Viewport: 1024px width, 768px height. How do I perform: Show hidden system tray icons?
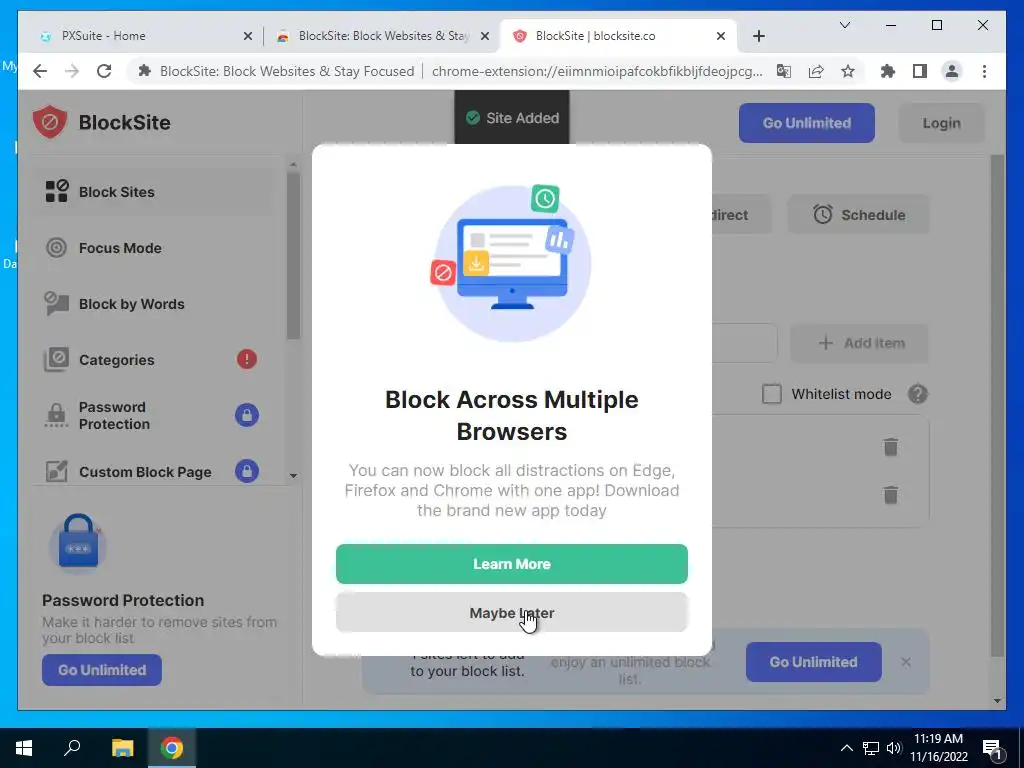846,748
